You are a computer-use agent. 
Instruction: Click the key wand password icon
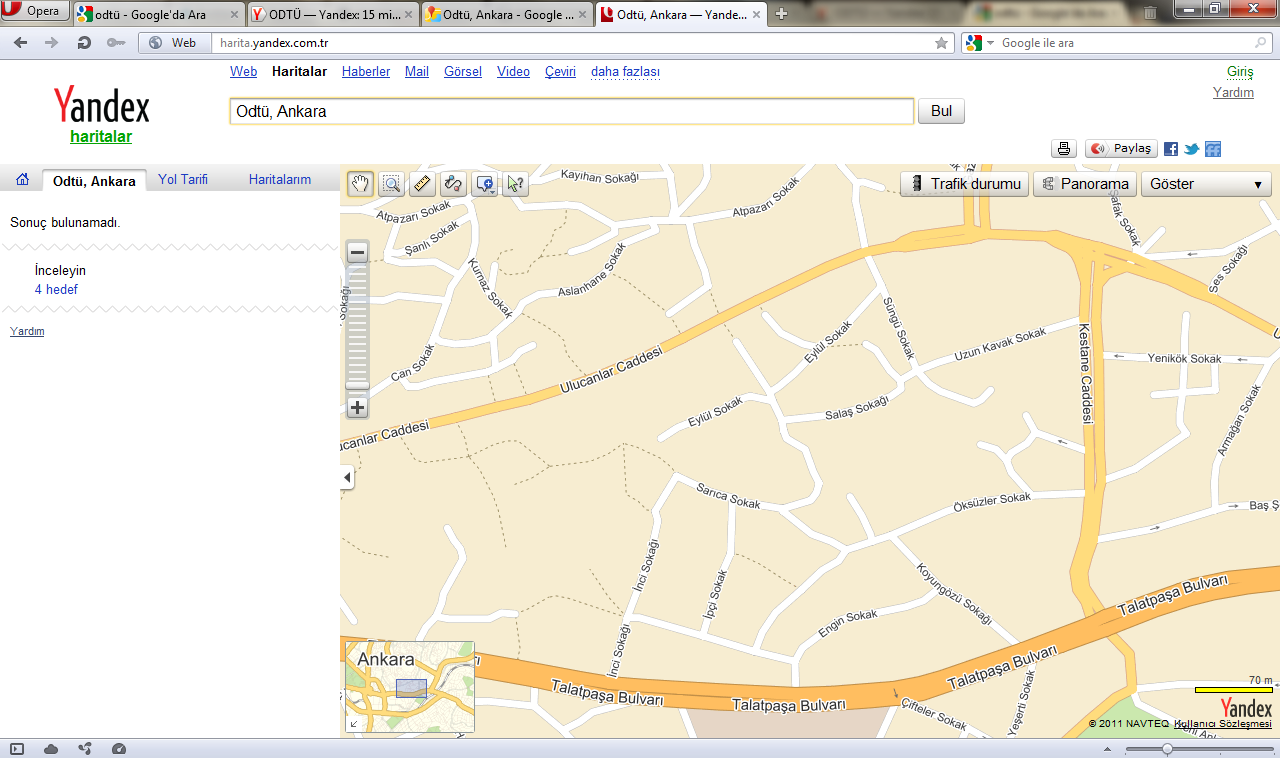coord(116,43)
